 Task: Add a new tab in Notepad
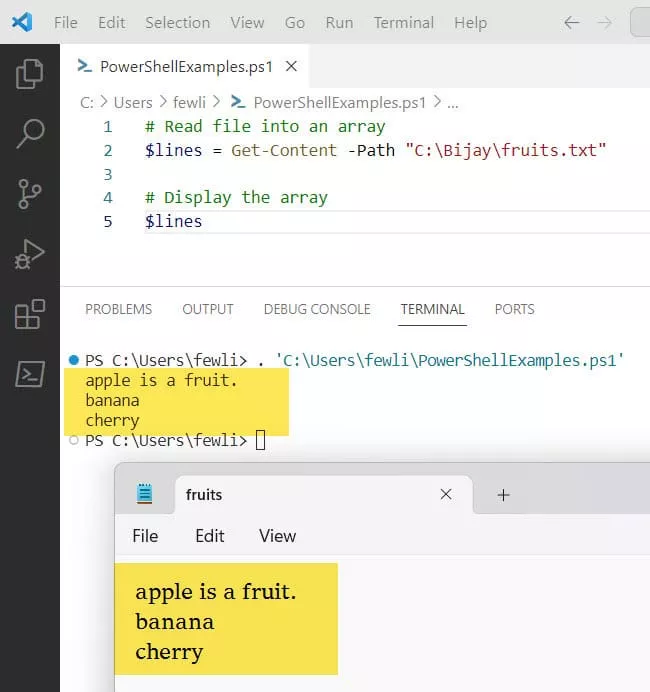pyautogui.click(x=504, y=495)
